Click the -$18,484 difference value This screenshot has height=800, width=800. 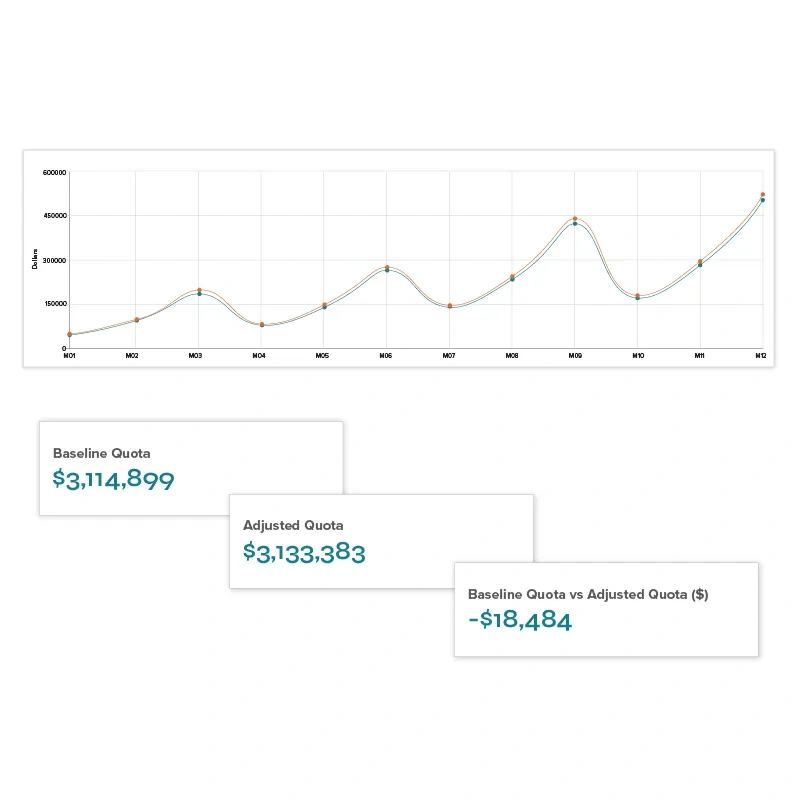(520, 620)
